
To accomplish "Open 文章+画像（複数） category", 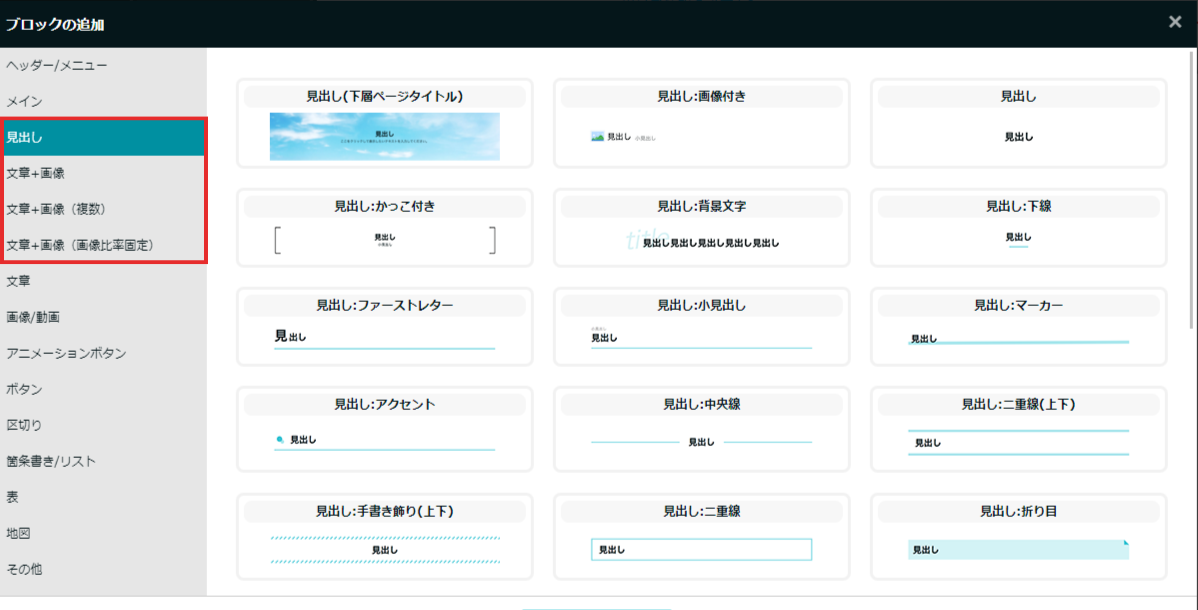I will coord(103,209).
